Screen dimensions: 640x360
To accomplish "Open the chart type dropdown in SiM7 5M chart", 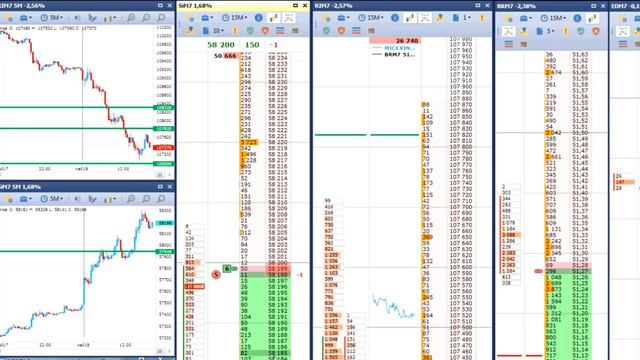I will 110,199.
